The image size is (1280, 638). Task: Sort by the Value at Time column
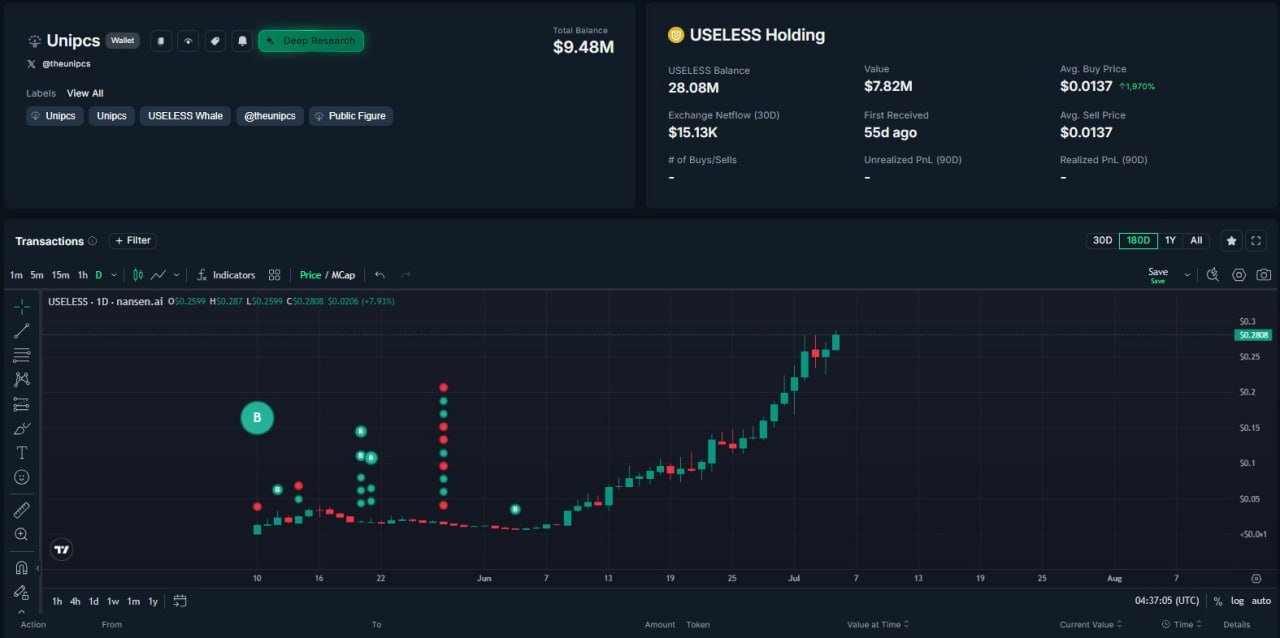point(878,625)
